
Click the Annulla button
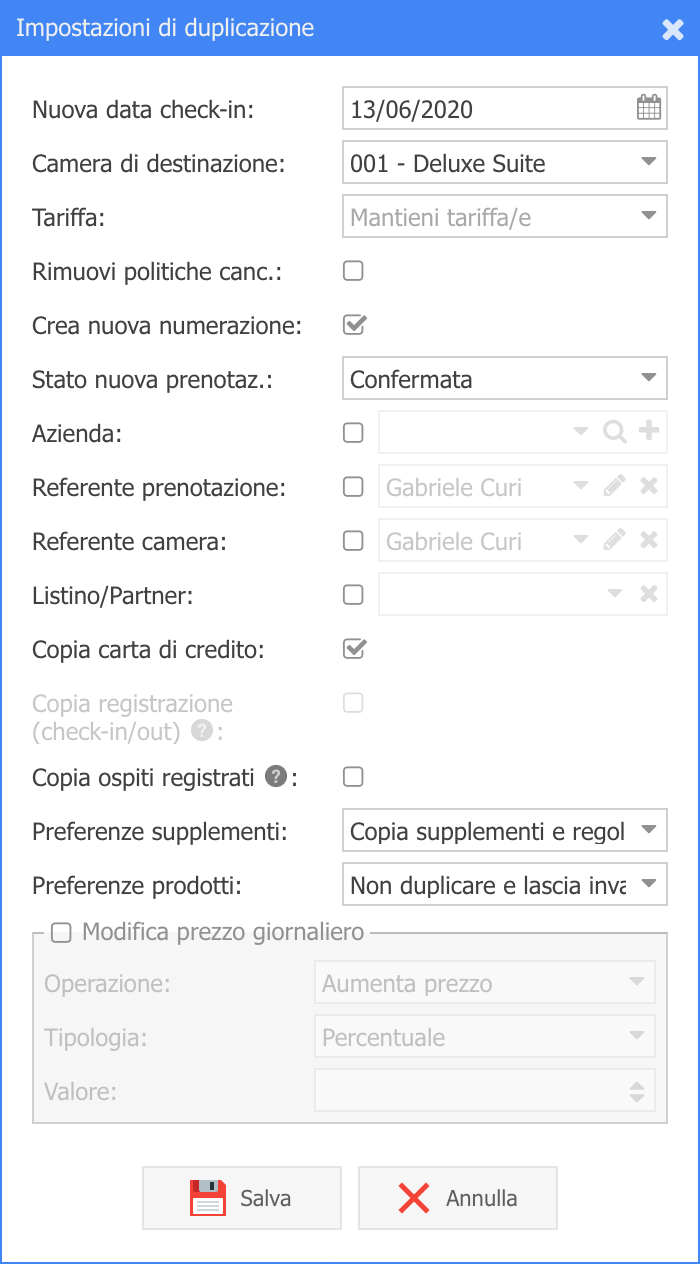pyautogui.click(x=458, y=1198)
